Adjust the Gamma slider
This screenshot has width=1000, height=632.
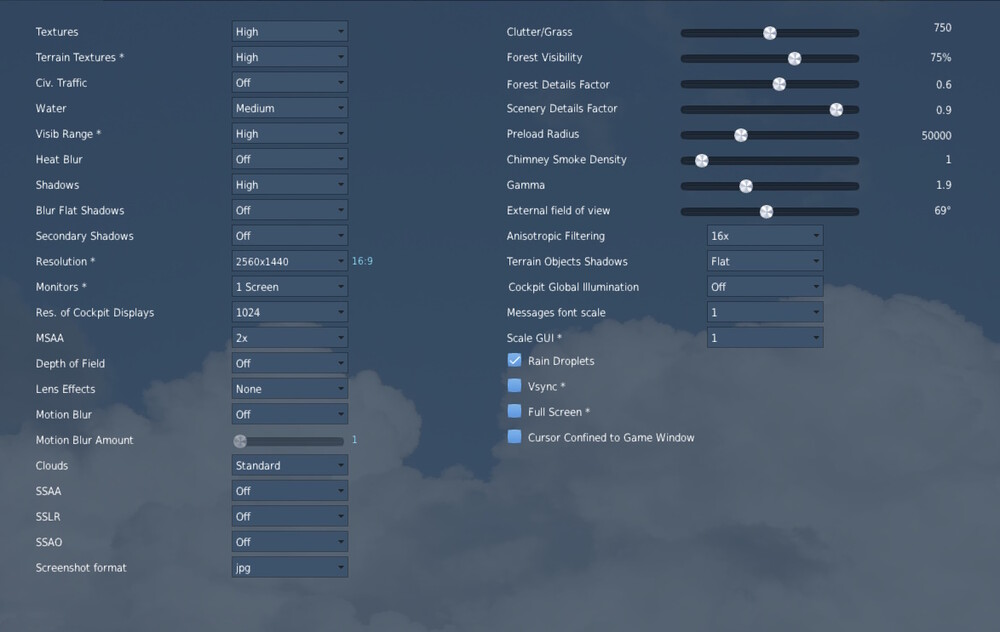pos(745,185)
